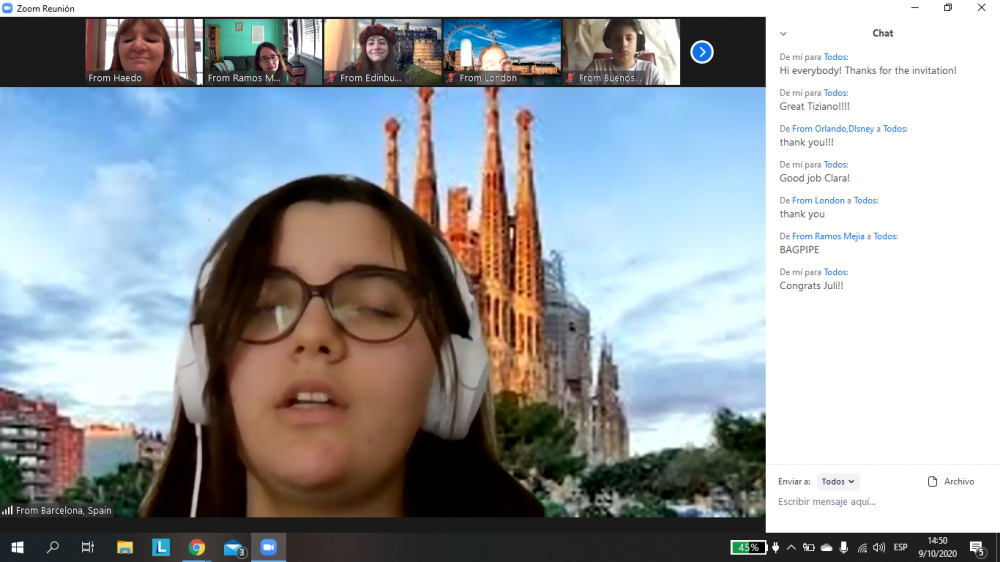
Task: Show hidden tray icons with the up arrow
Action: click(791, 547)
